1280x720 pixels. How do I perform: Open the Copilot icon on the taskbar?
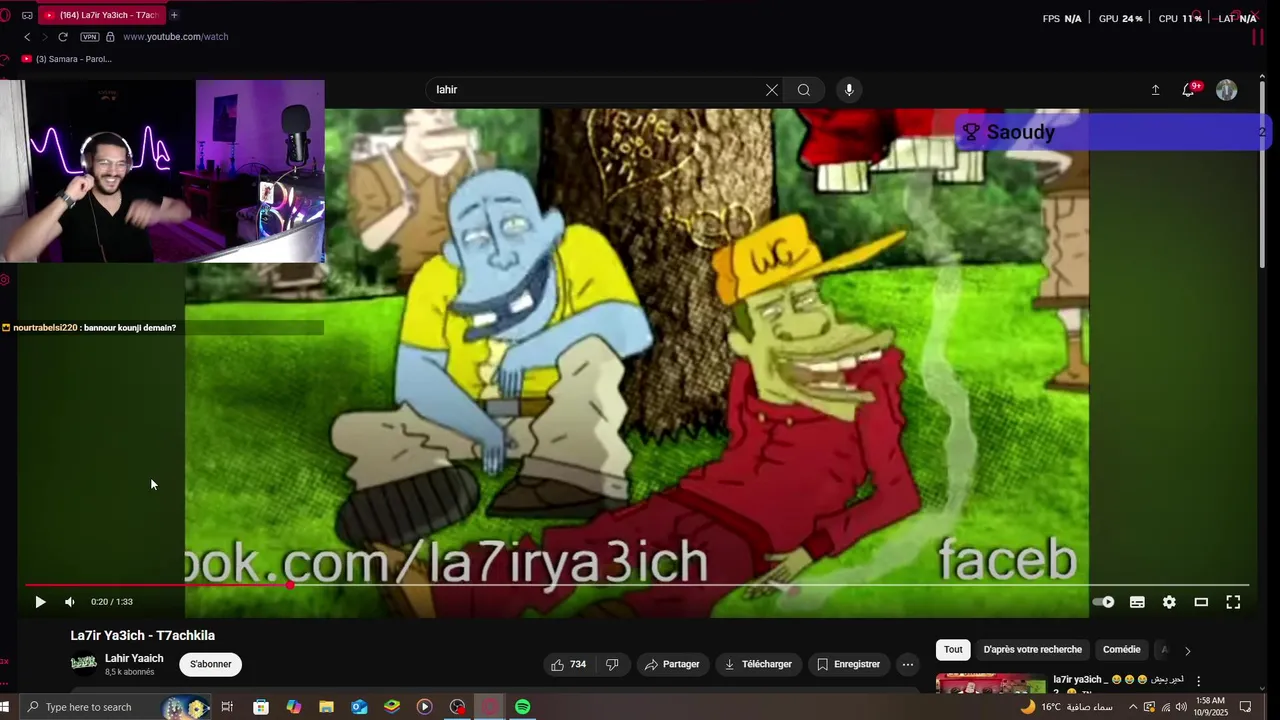(293, 707)
